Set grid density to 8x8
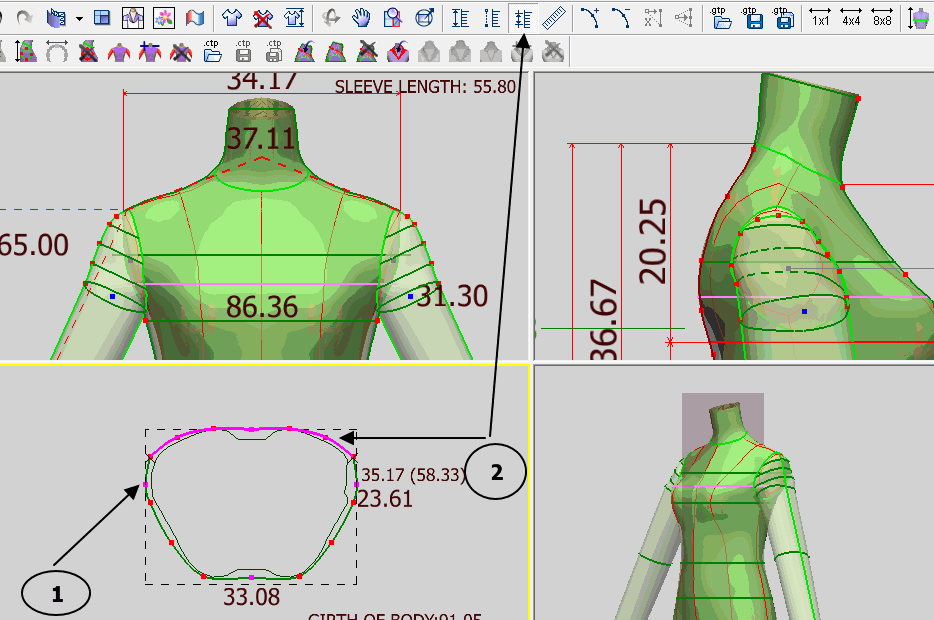Viewport: 934px width, 620px height. click(x=882, y=18)
